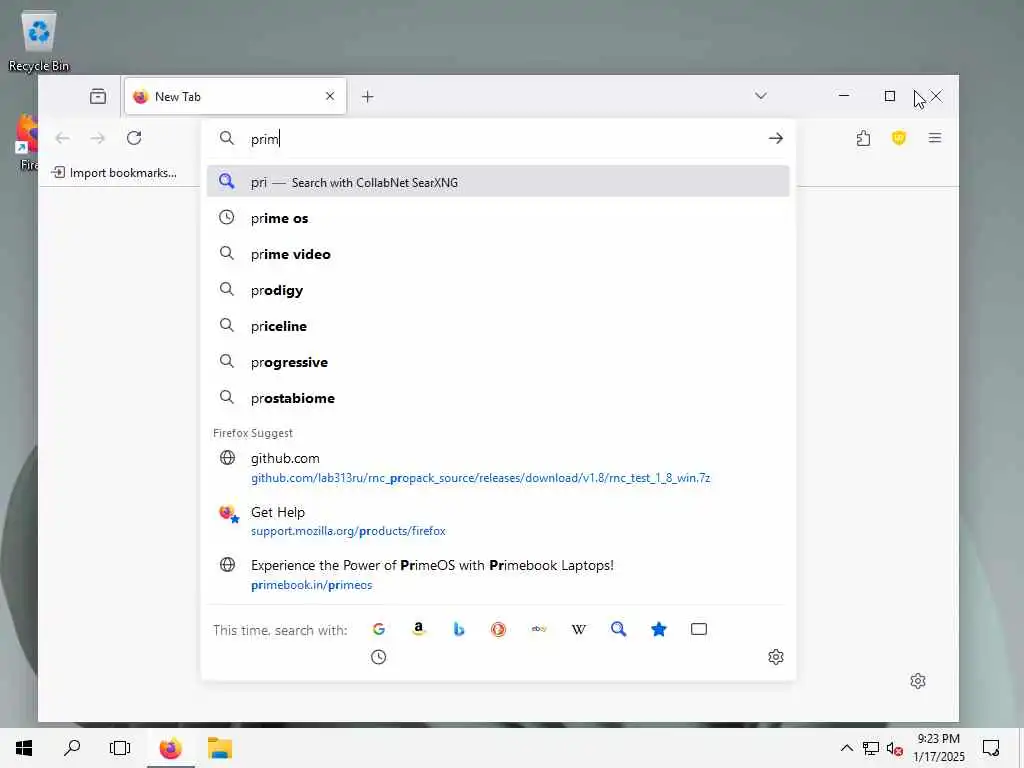This screenshot has height=768, width=1024.
Task: Open the Extensions puzzle icon
Action: (x=863, y=138)
